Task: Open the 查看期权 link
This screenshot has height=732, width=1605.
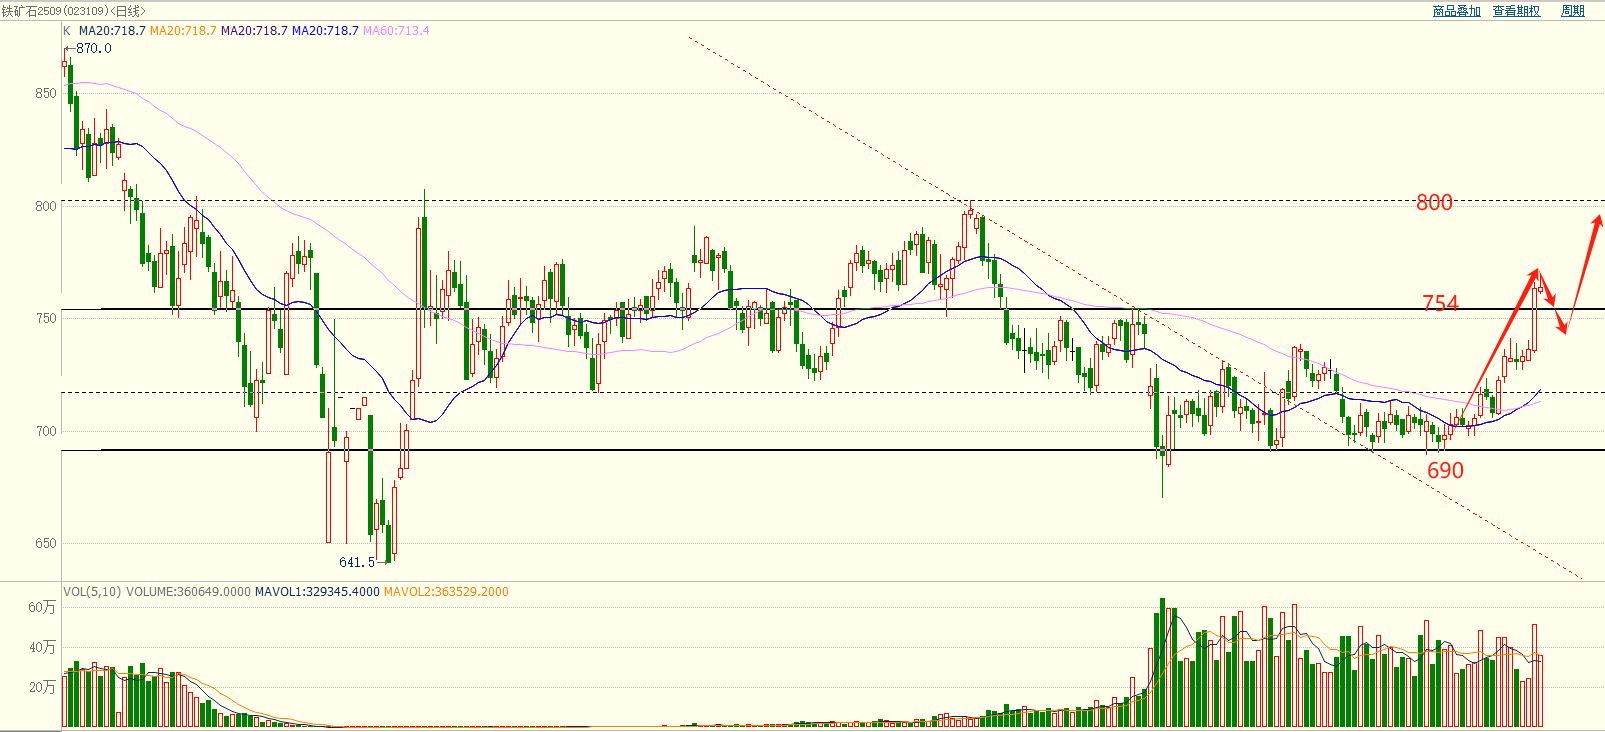Action: pyautogui.click(x=1516, y=11)
